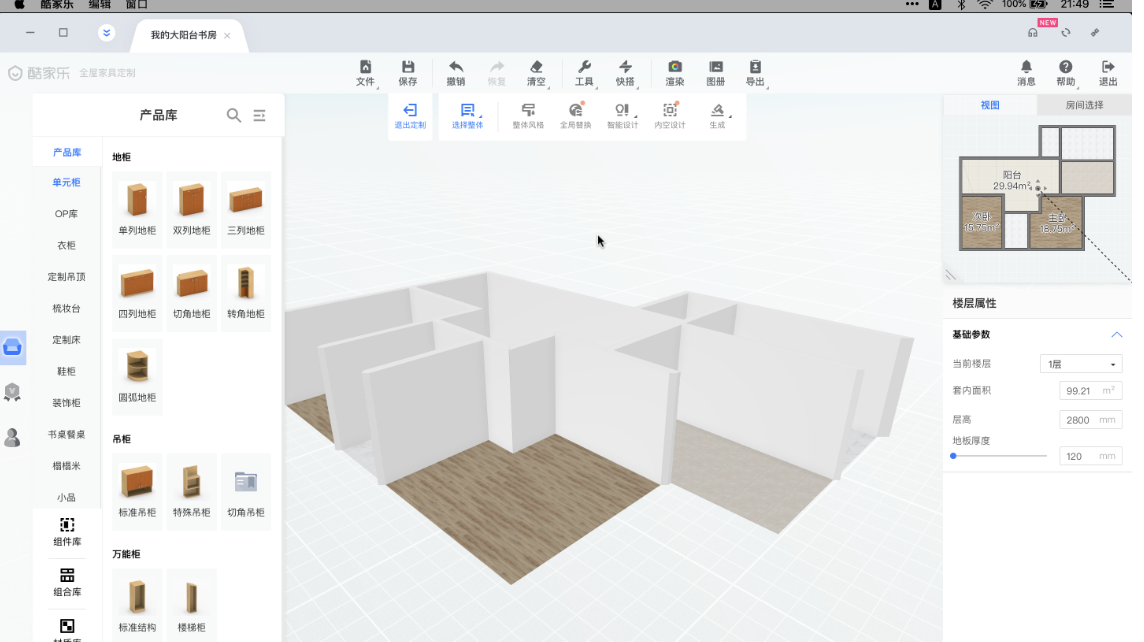The height and width of the screenshot is (642, 1144).
Task: Open the 图册 album icon
Action: pyautogui.click(x=716, y=67)
